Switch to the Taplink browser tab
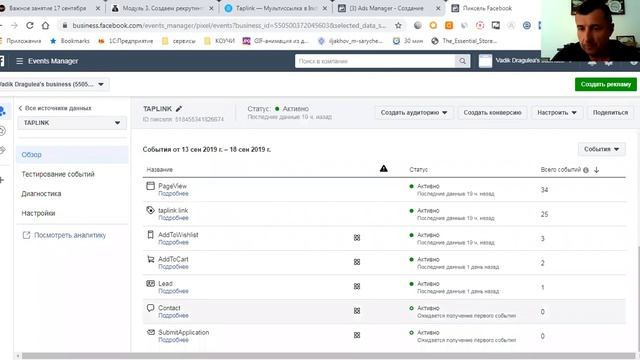This screenshot has width=640, height=360. point(276,8)
